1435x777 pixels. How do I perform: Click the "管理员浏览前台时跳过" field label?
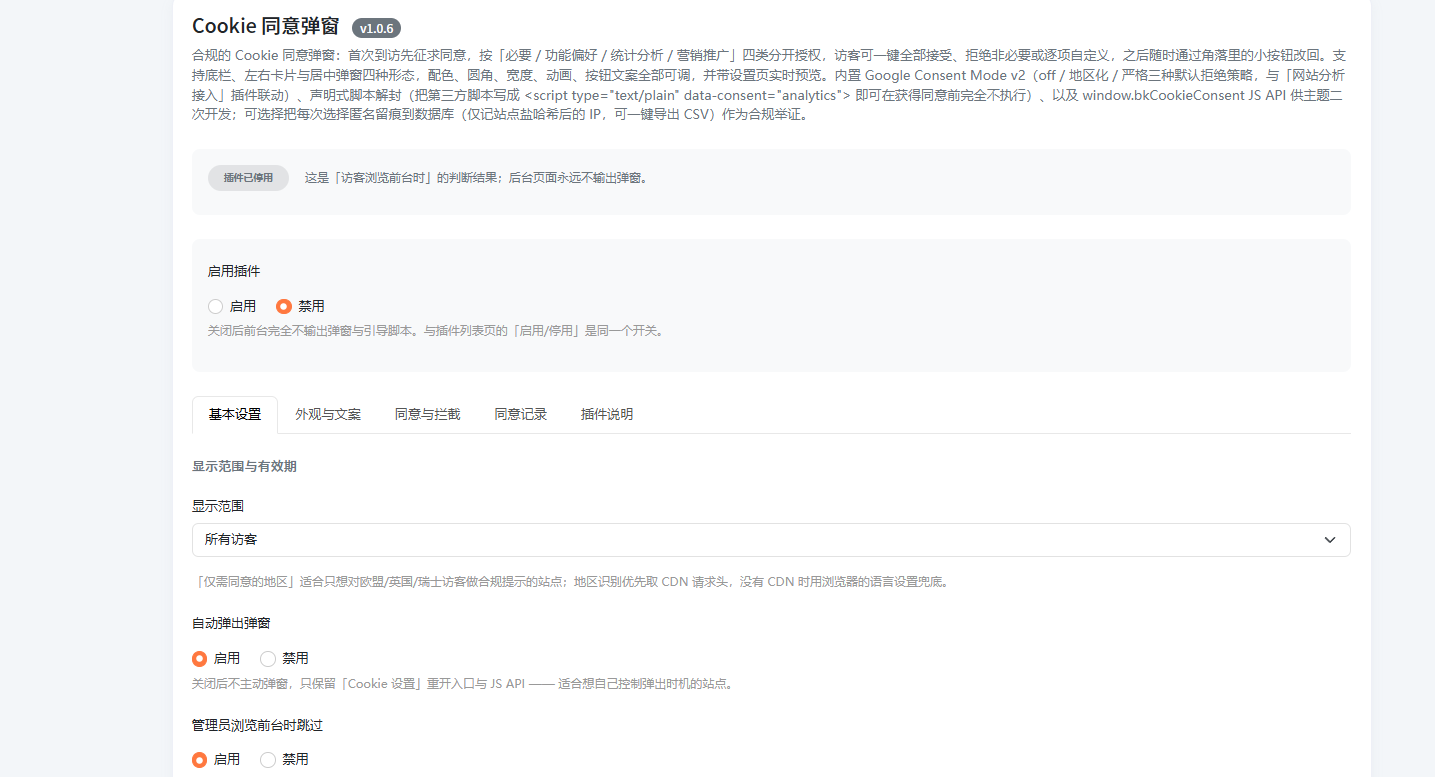257,724
